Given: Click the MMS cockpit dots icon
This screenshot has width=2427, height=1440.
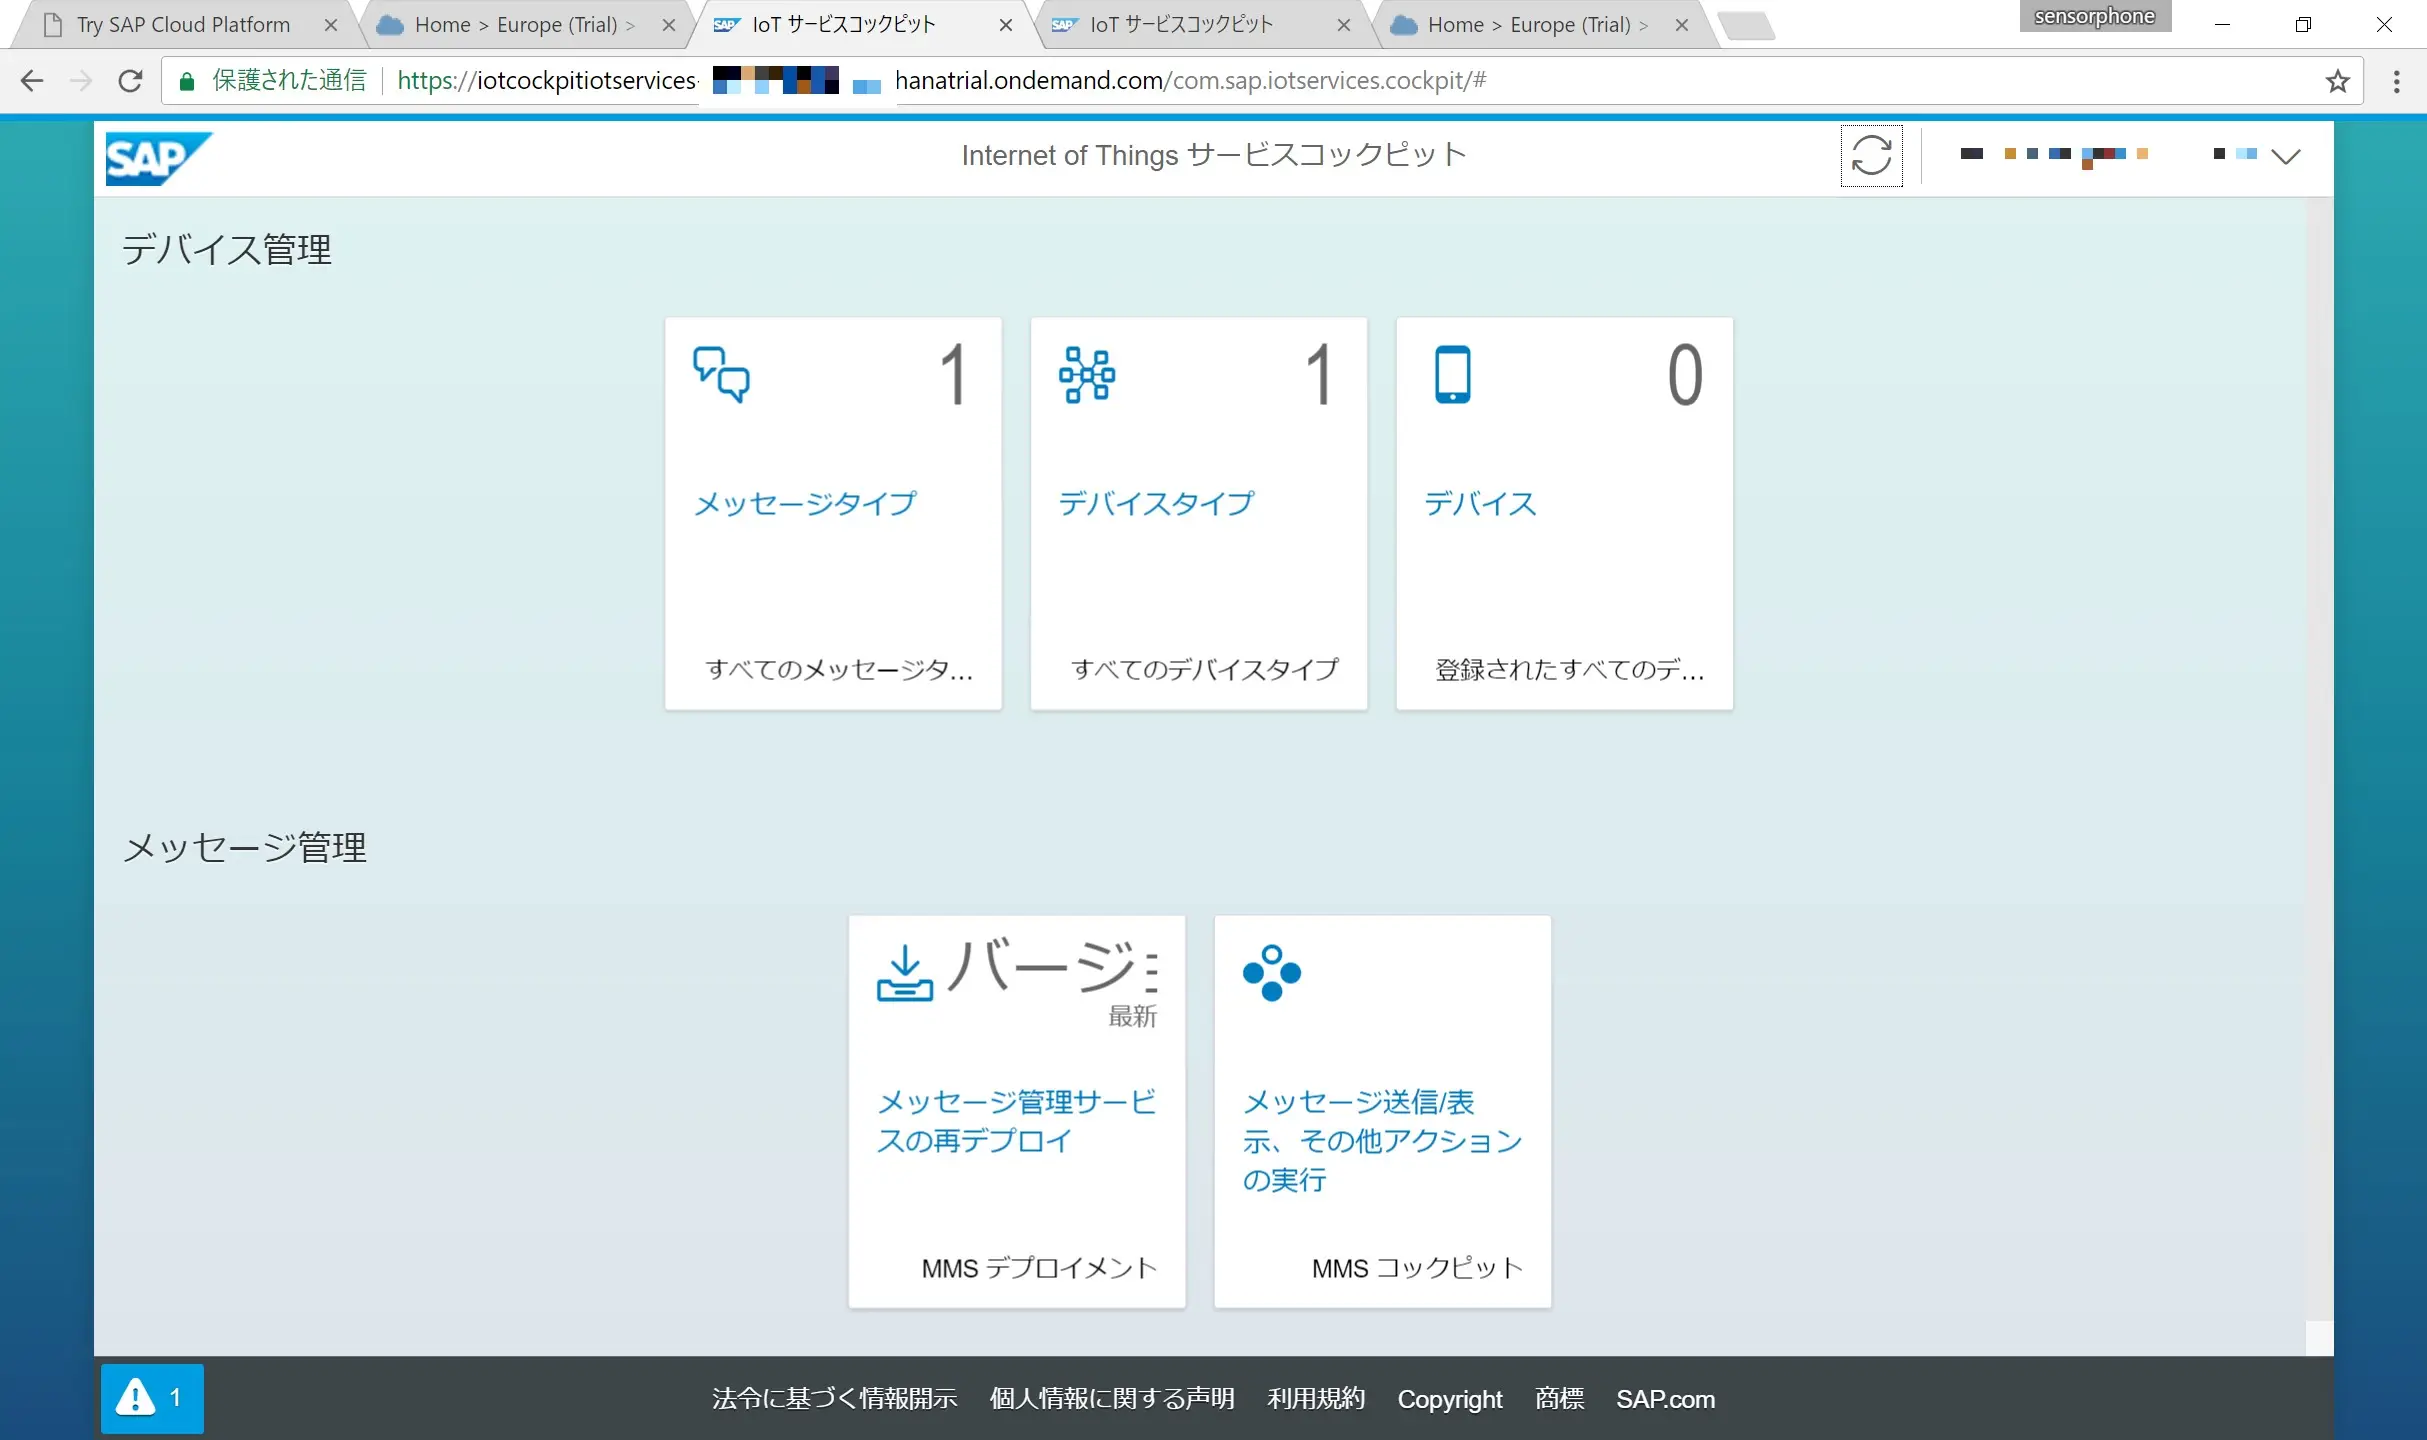Looking at the screenshot, I should [x=1271, y=973].
